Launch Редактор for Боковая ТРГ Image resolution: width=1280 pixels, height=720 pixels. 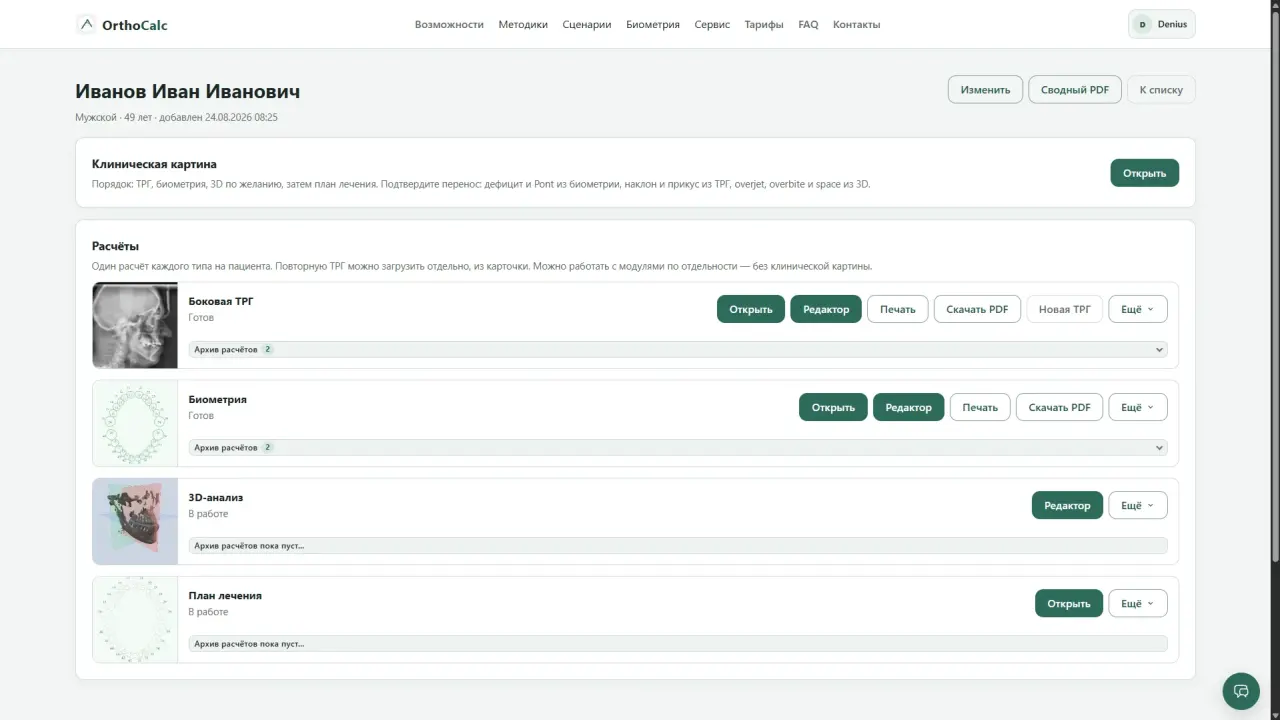coord(826,309)
